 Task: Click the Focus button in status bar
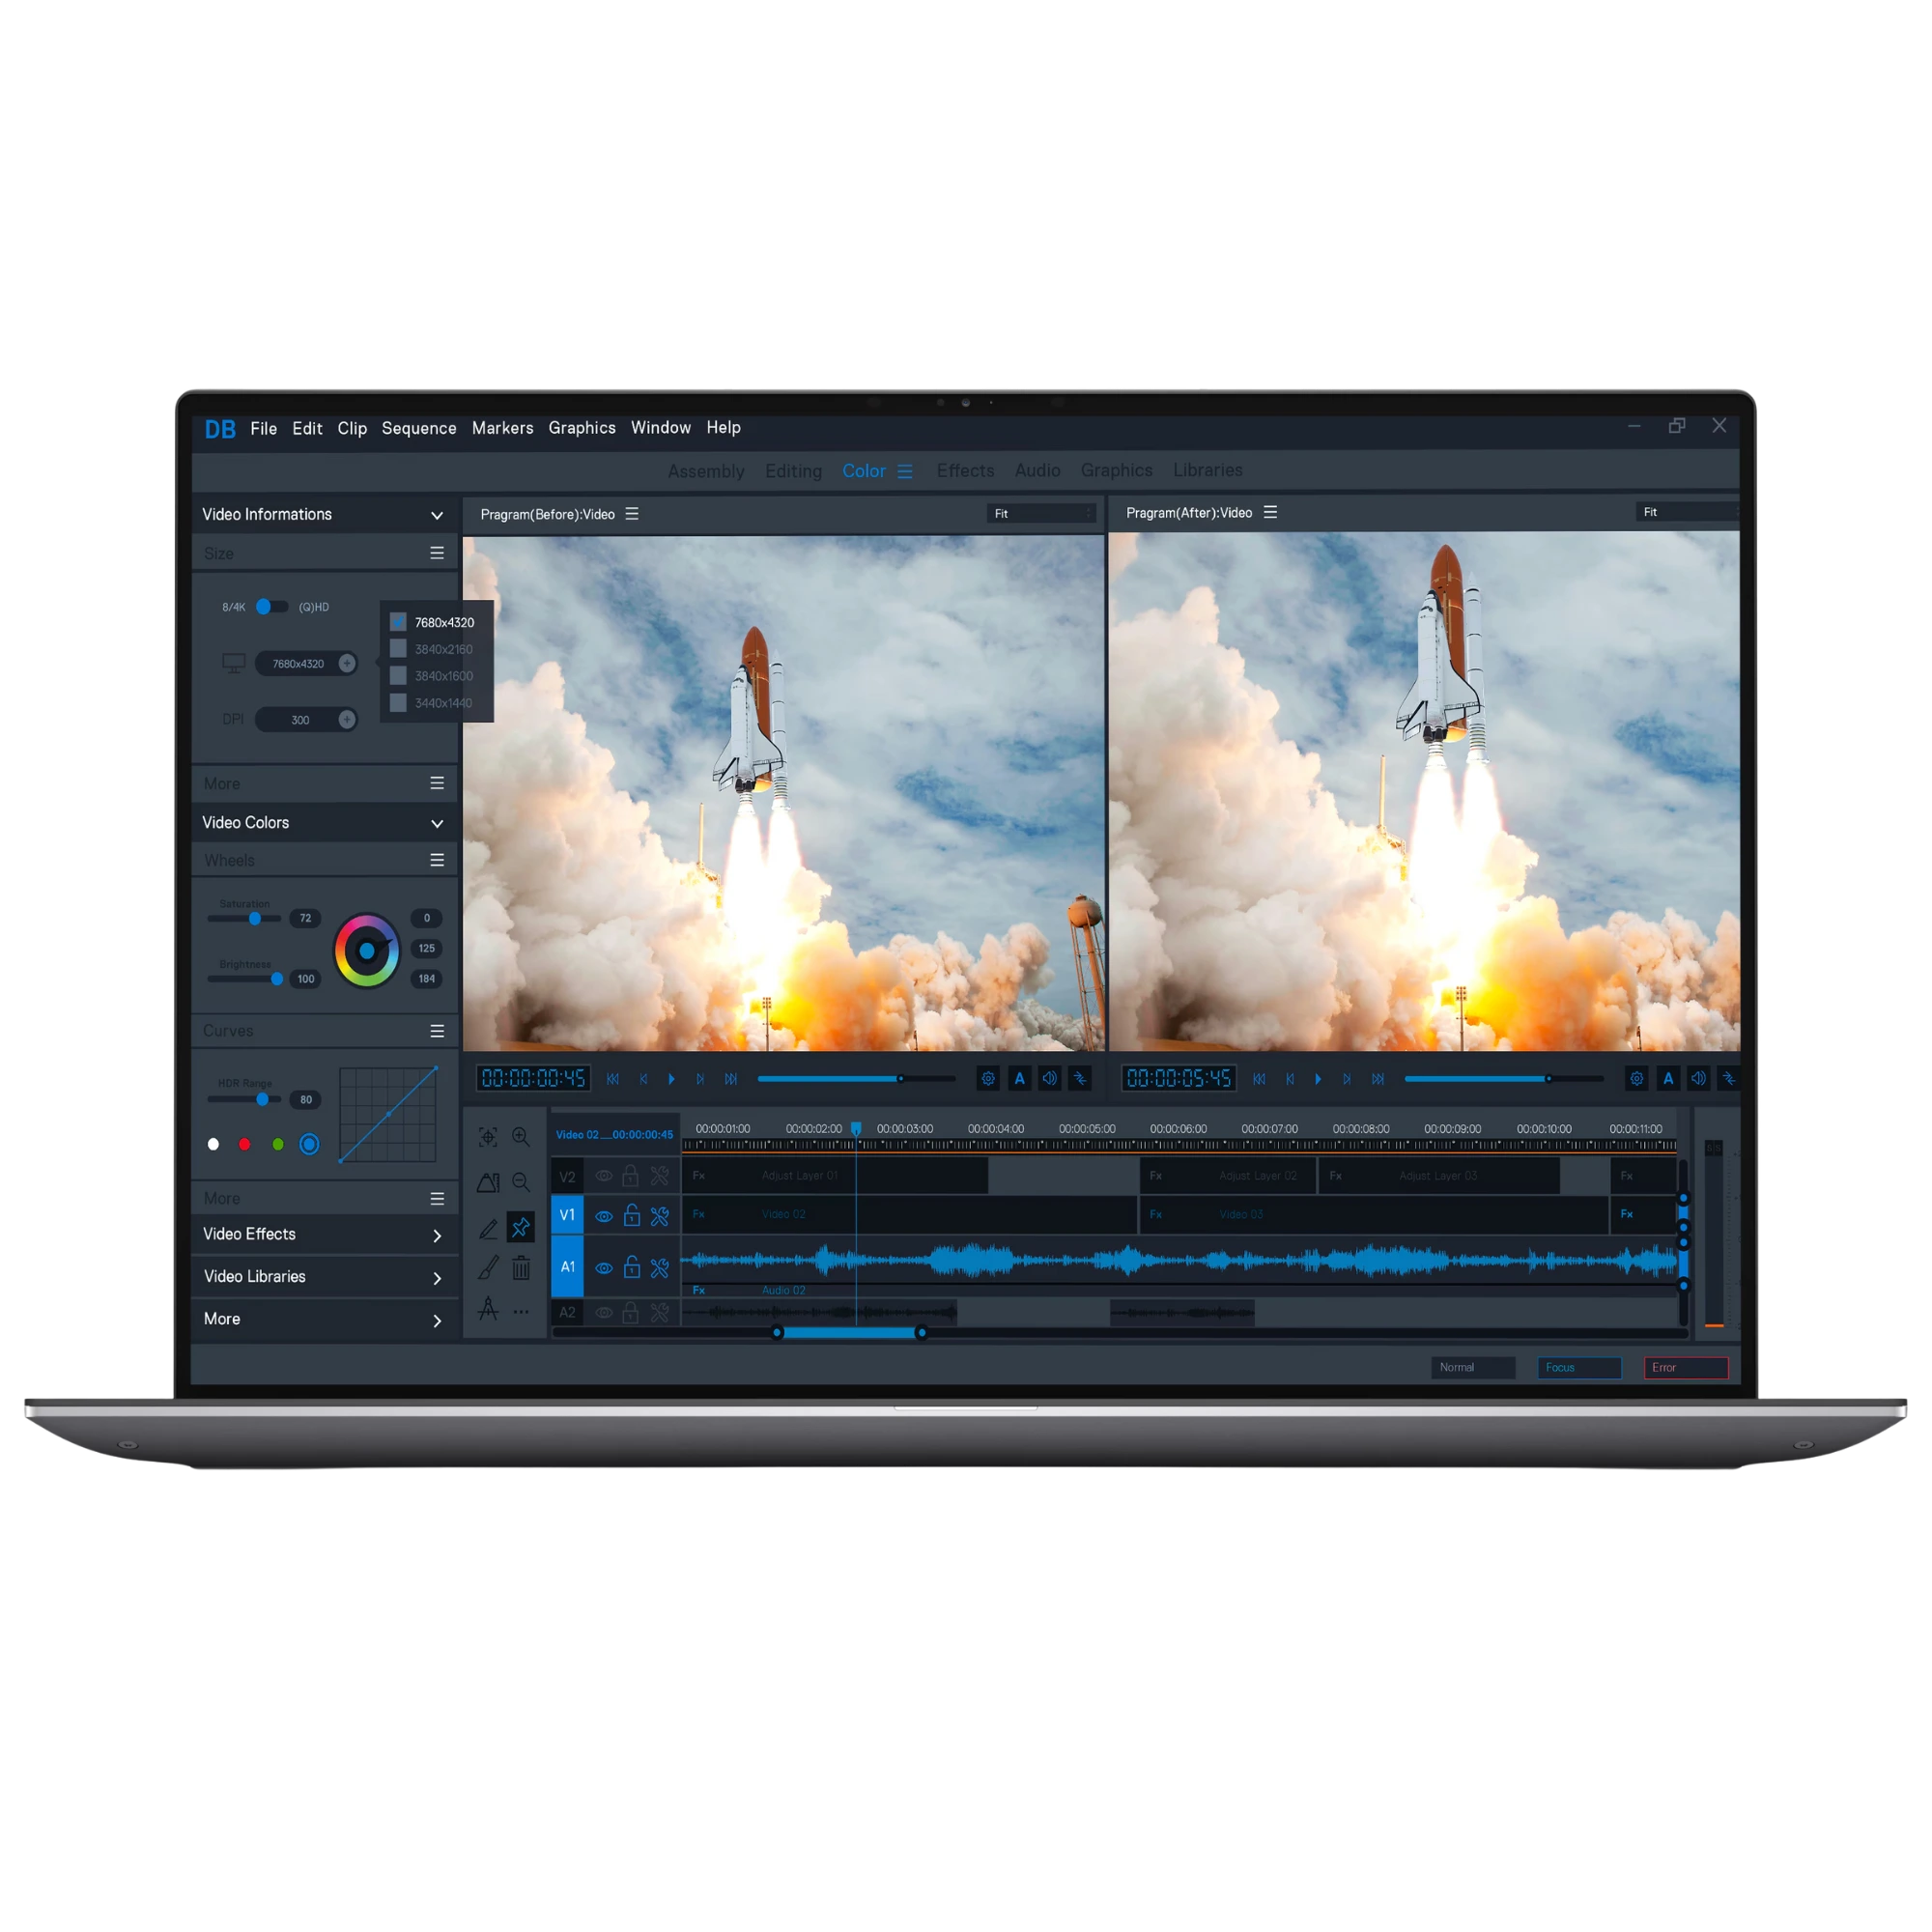click(x=1578, y=1367)
